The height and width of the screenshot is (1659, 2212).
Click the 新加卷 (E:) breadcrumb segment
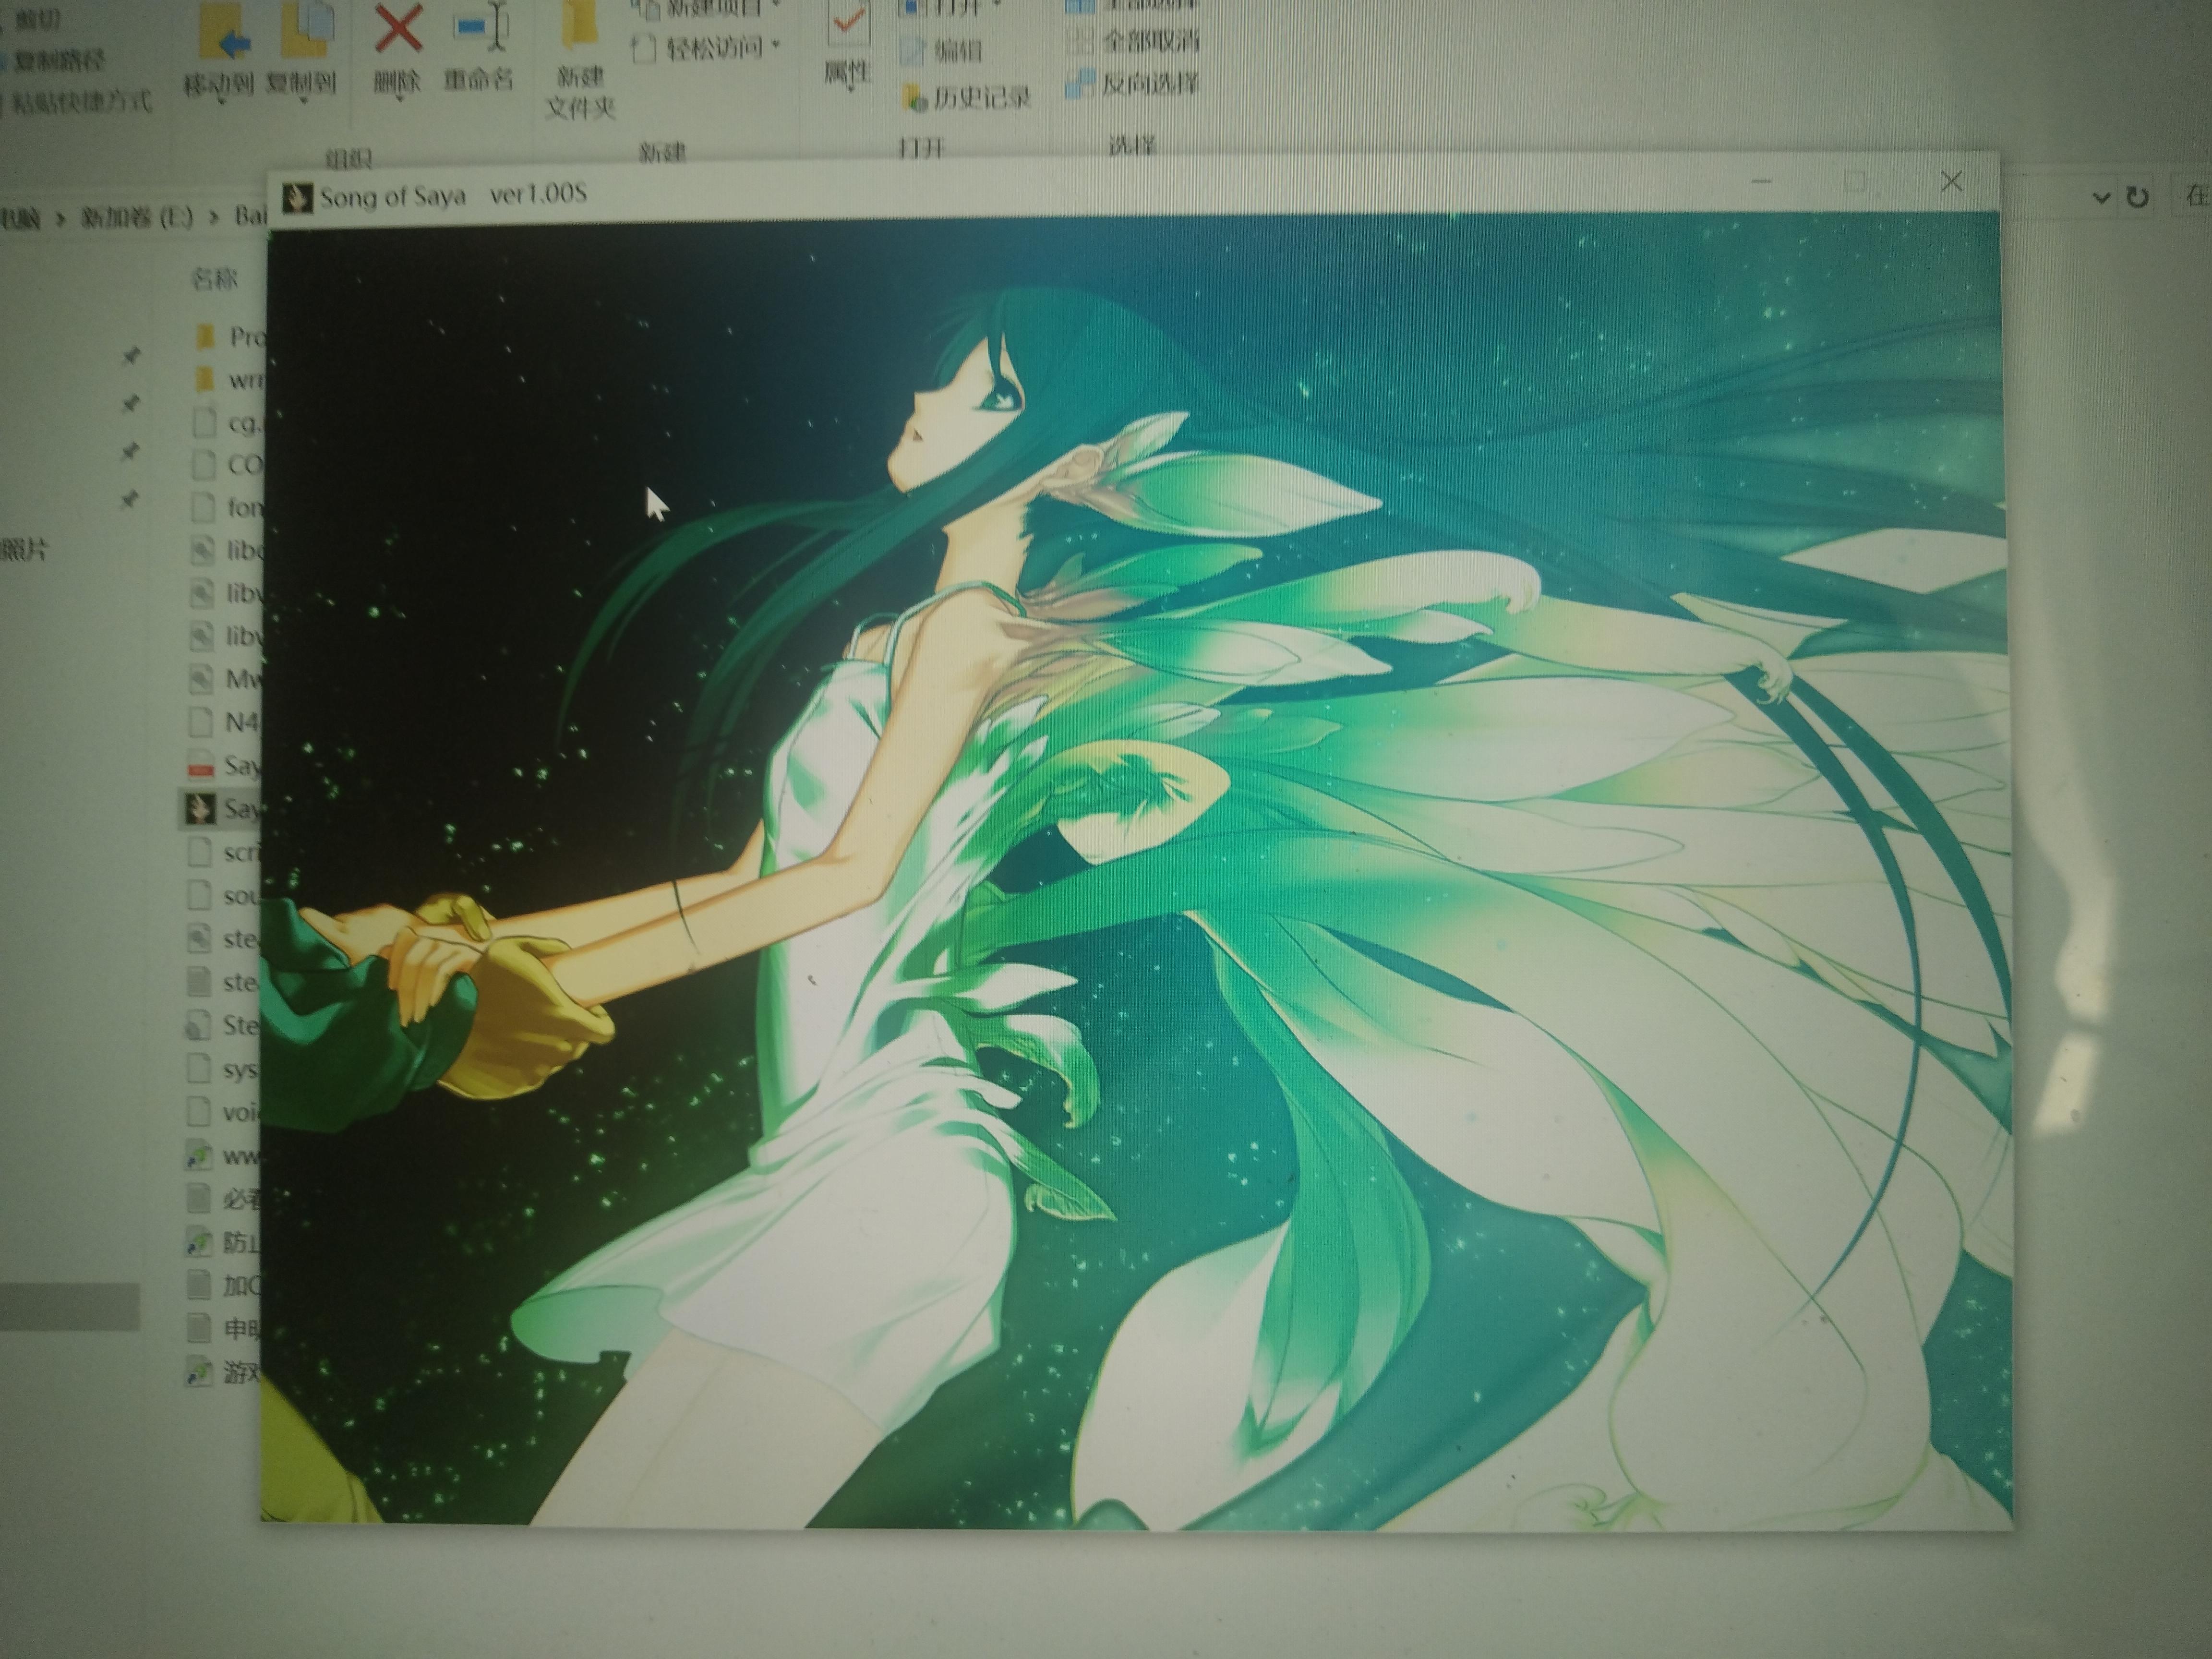click(136, 217)
